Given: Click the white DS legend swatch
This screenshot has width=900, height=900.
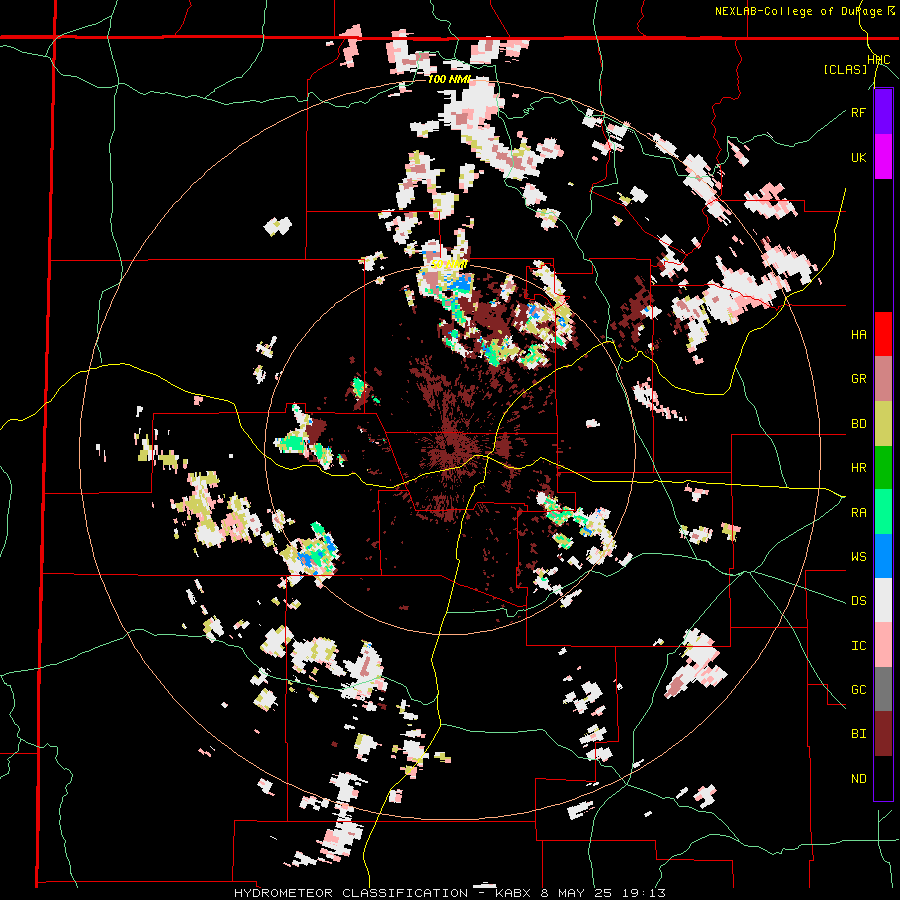Looking at the screenshot, I should [883, 600].
